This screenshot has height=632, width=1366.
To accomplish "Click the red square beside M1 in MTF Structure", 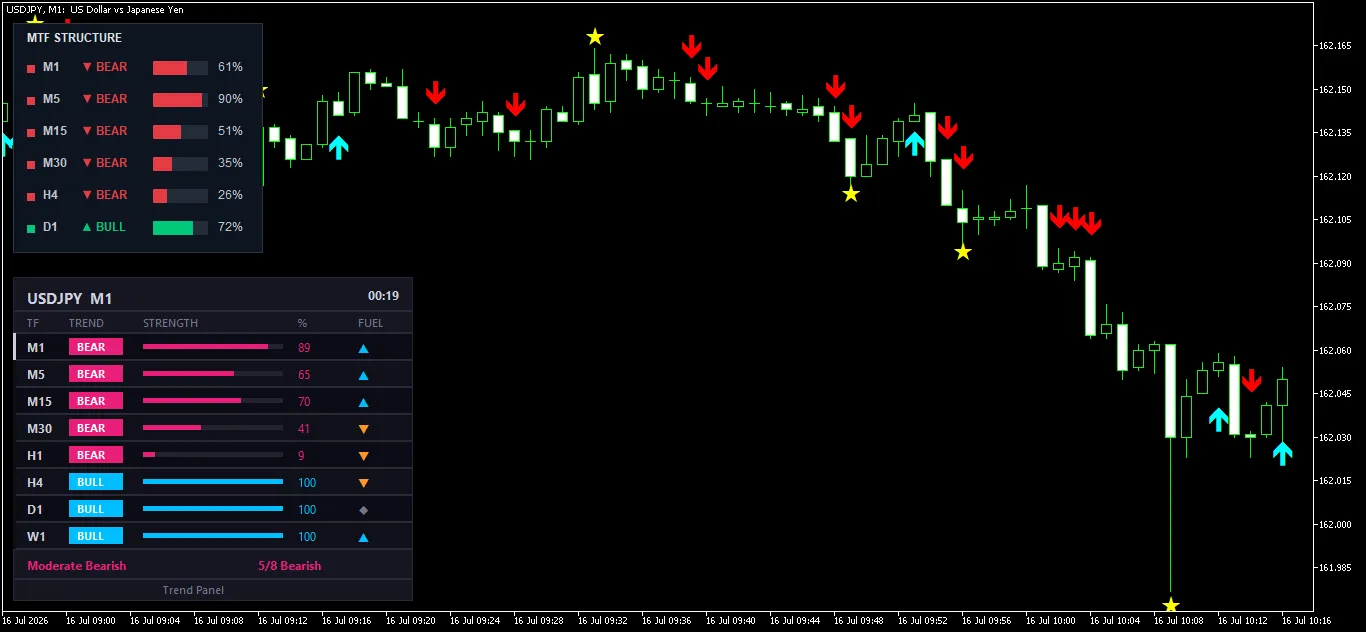I will click(x=31, y=69).
